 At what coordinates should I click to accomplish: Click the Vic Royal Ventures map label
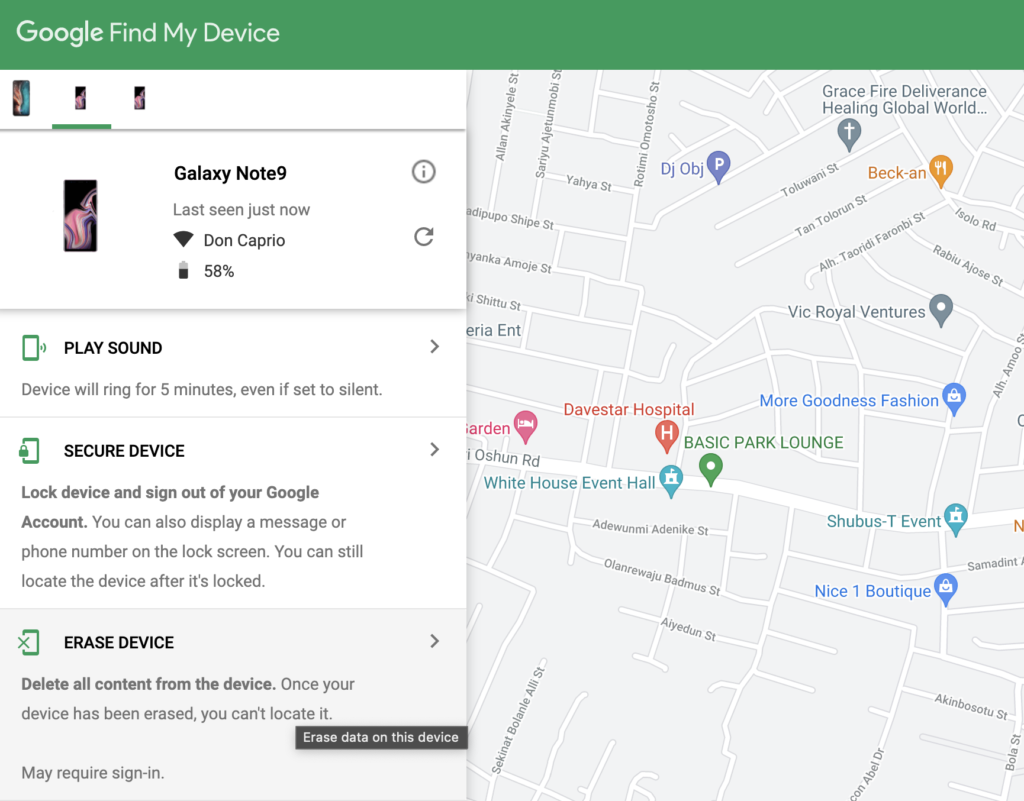[857, 312]
